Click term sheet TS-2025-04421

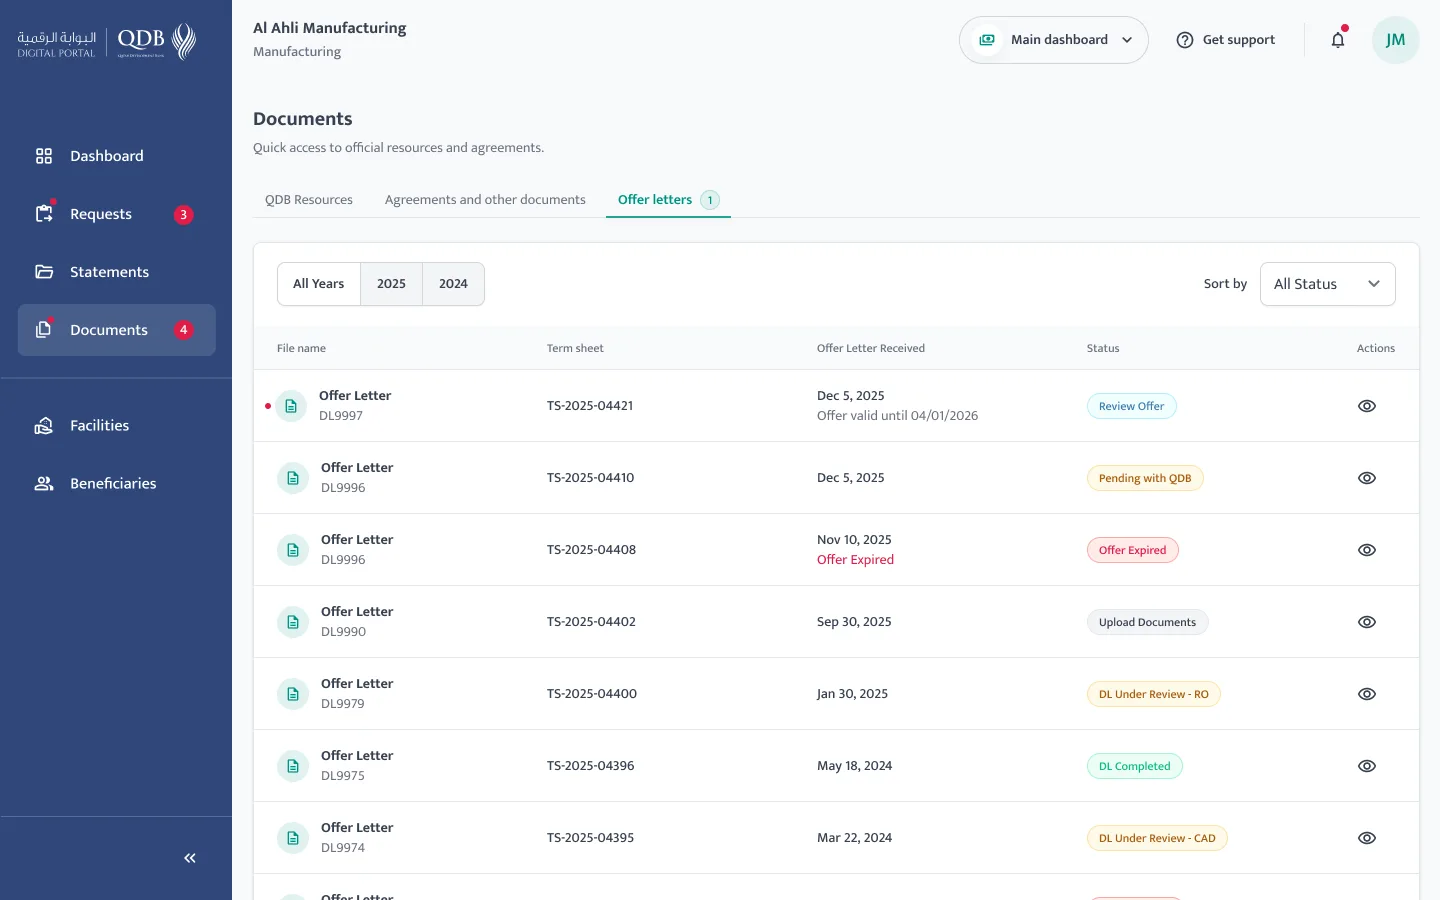(x=590, y=406)
